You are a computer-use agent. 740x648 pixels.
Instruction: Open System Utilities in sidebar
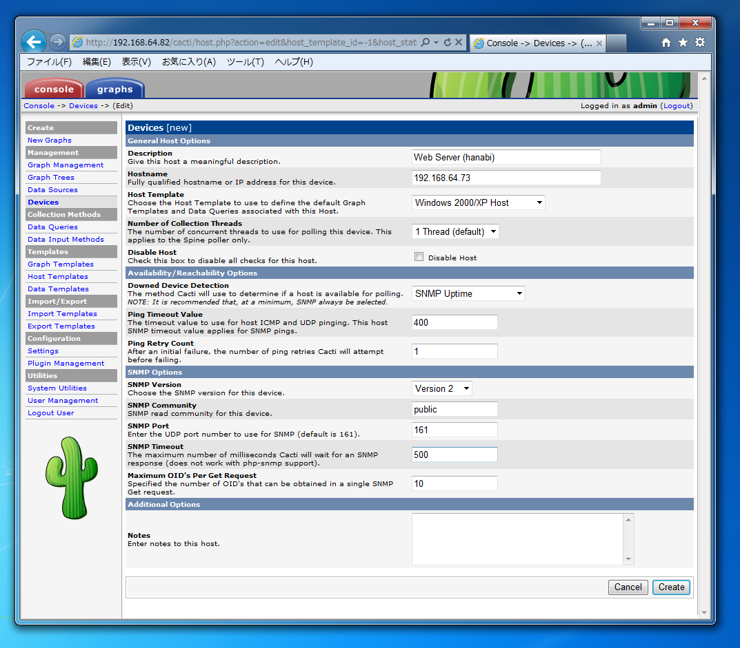pyautogui.click(x=57, y=388)
